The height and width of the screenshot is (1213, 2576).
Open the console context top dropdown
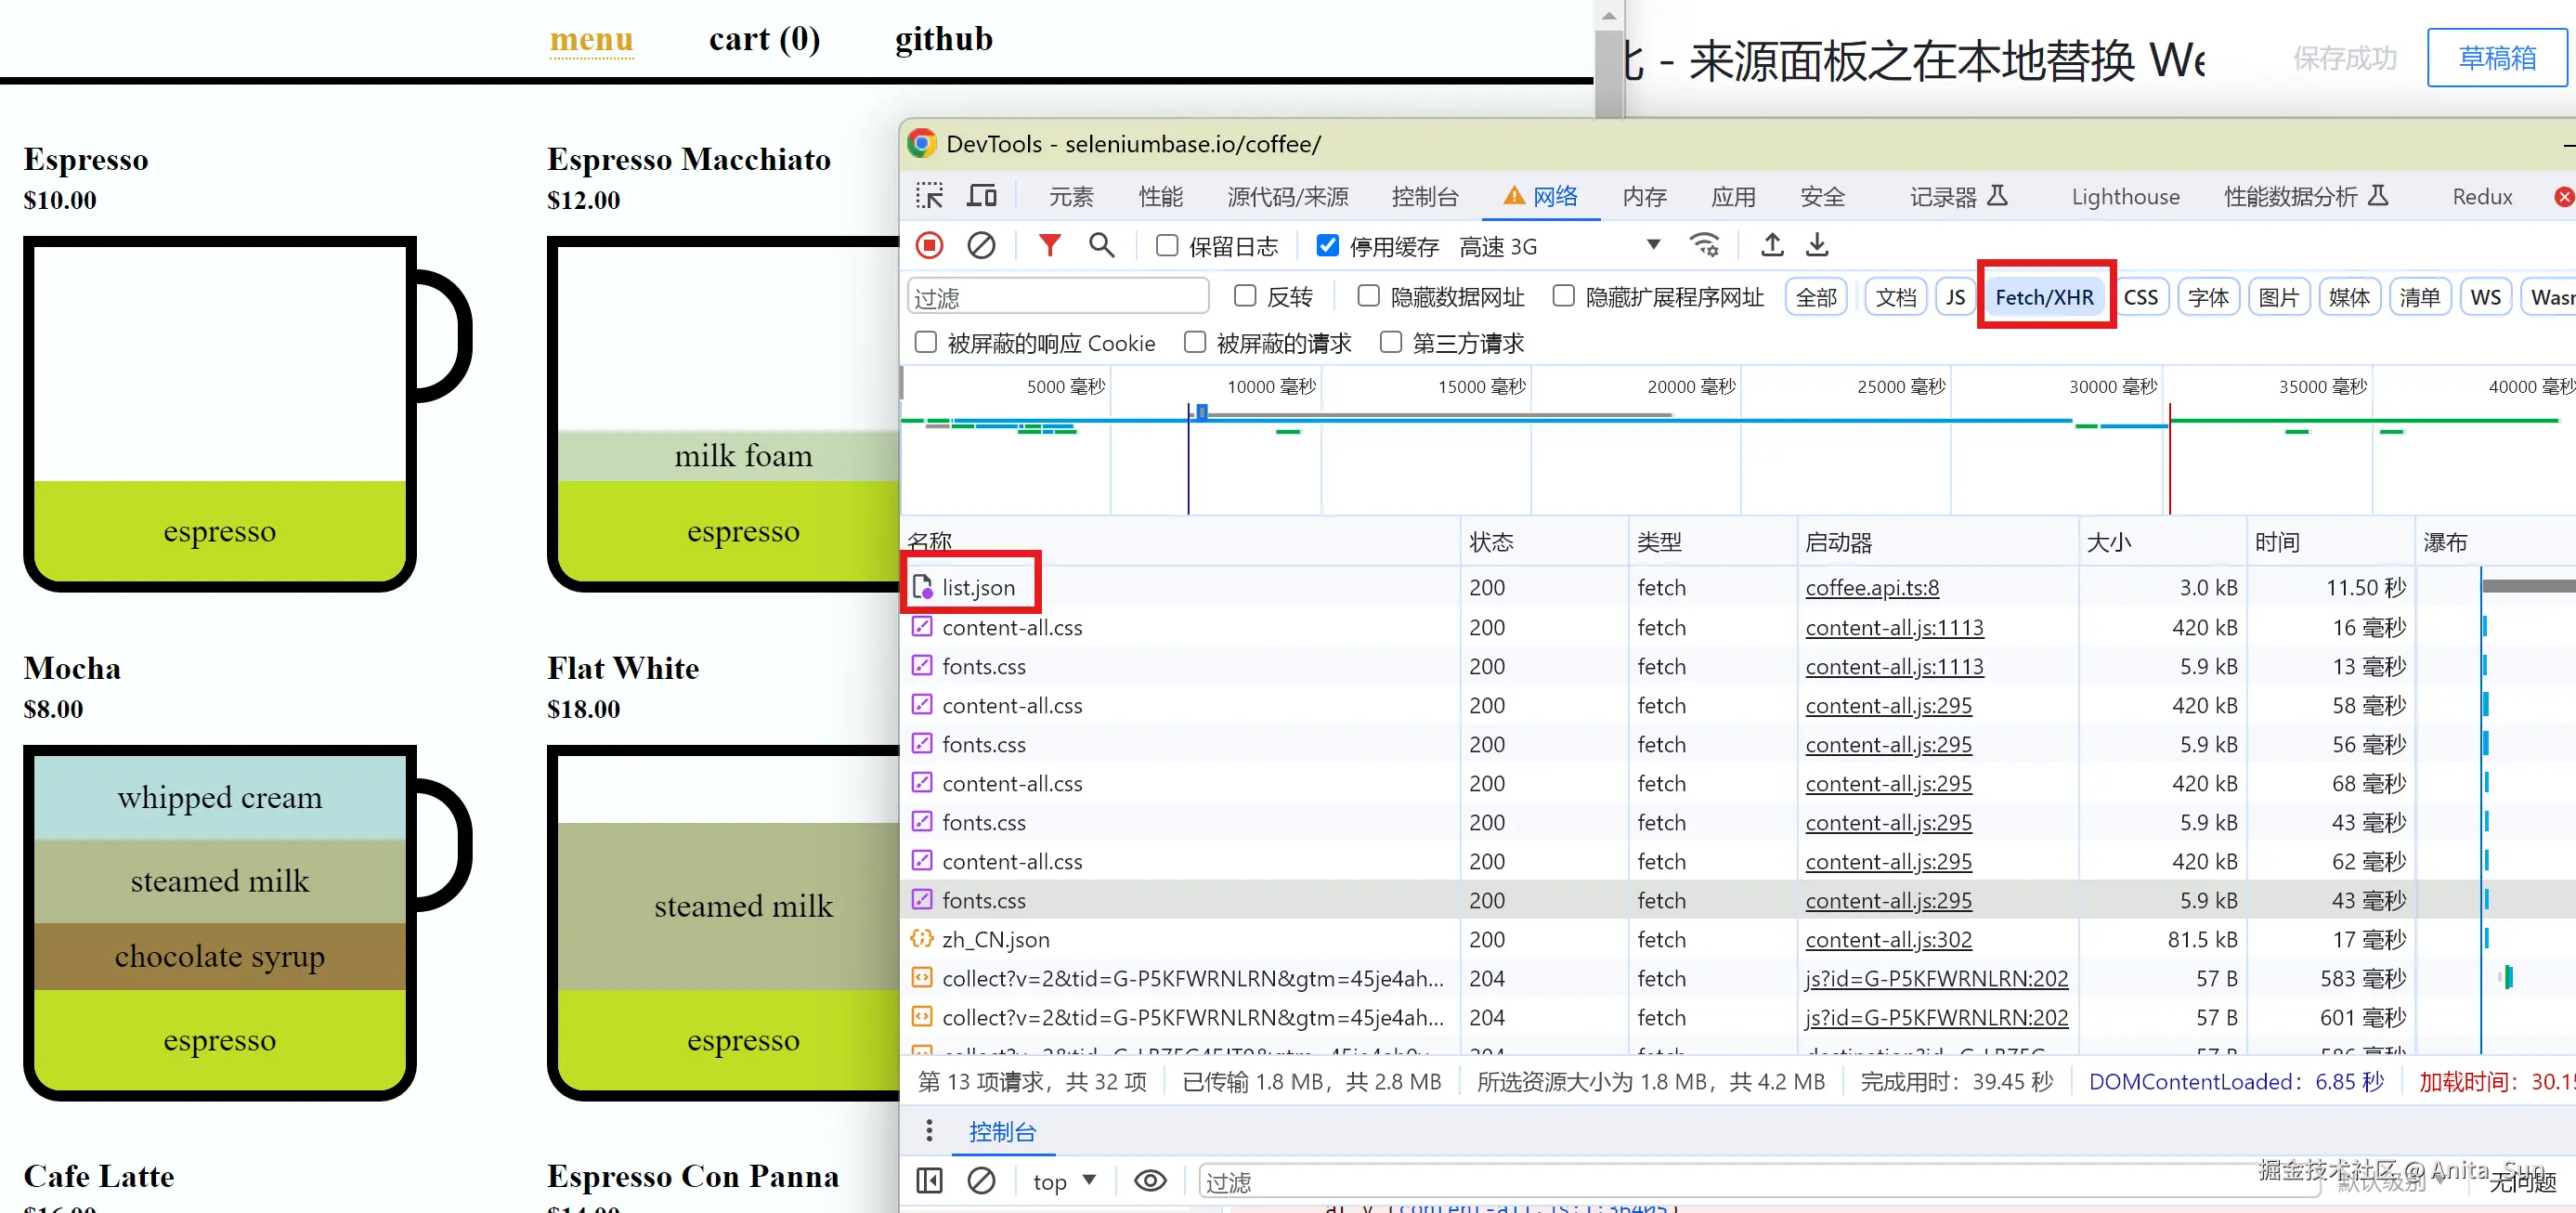tap(1064, 1181)
